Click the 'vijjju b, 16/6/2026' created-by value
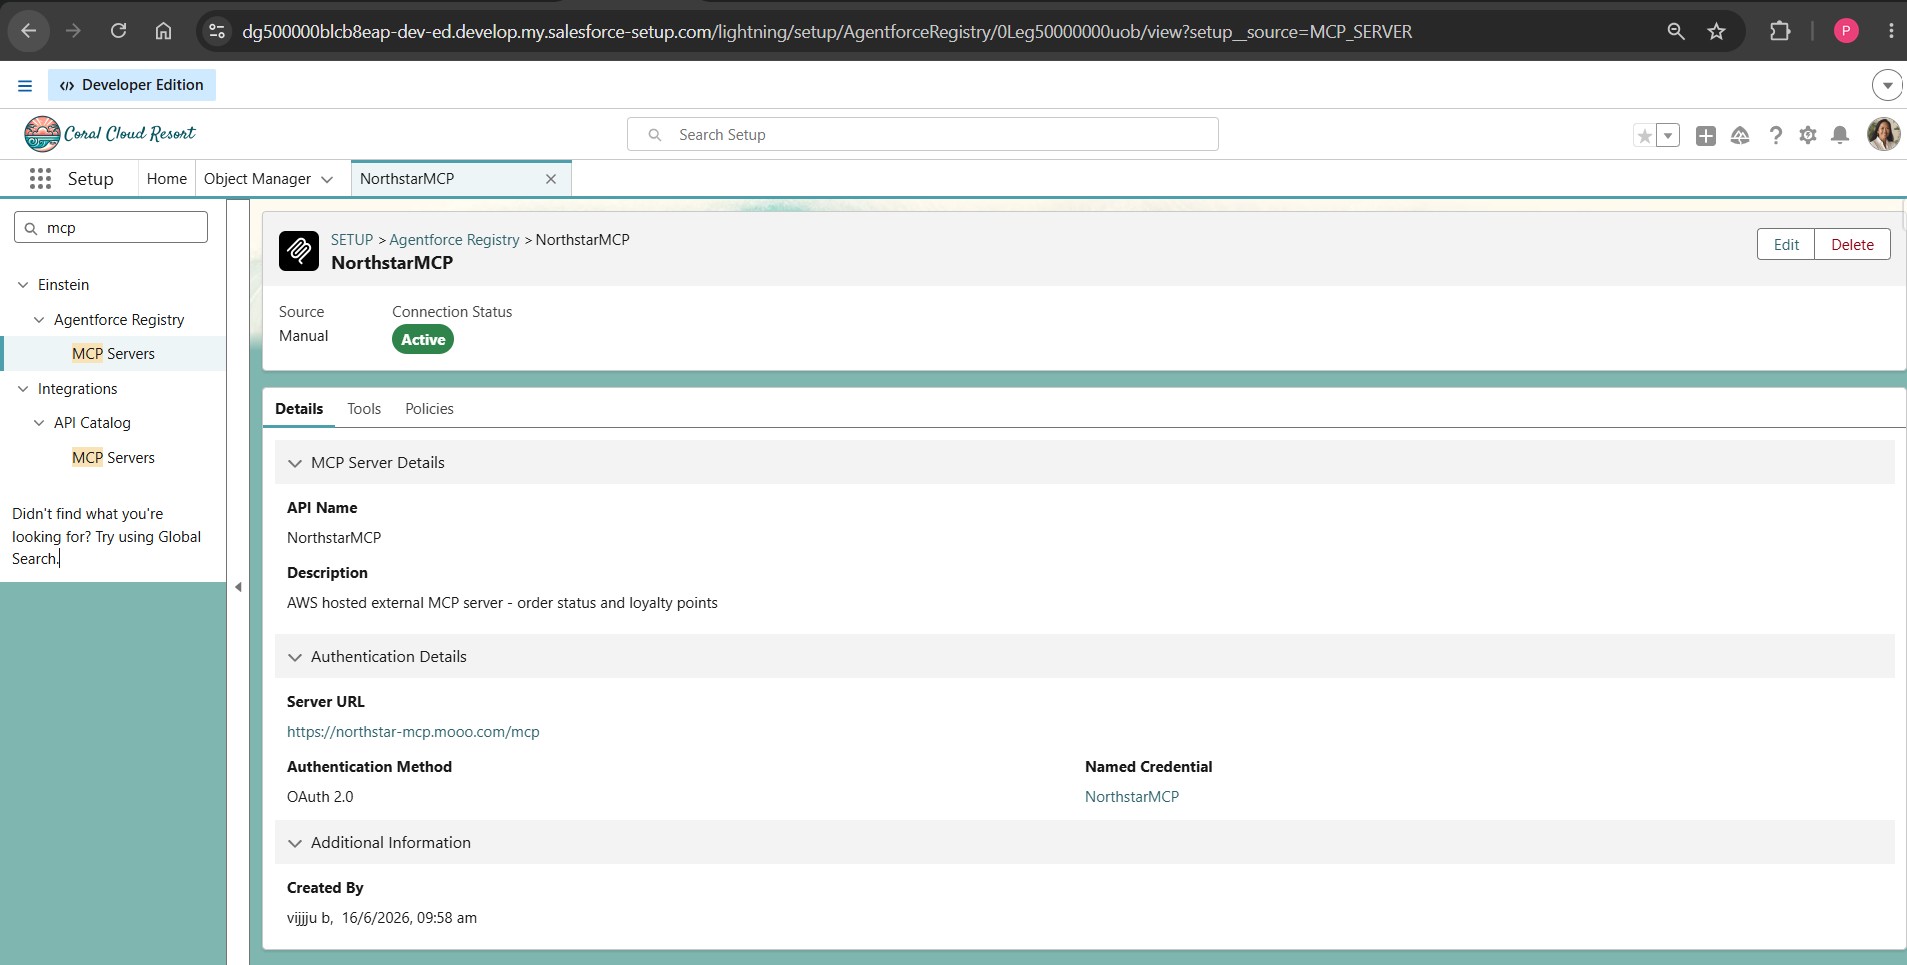This screenshot has width=1907, height=965. tap(382, 918)
